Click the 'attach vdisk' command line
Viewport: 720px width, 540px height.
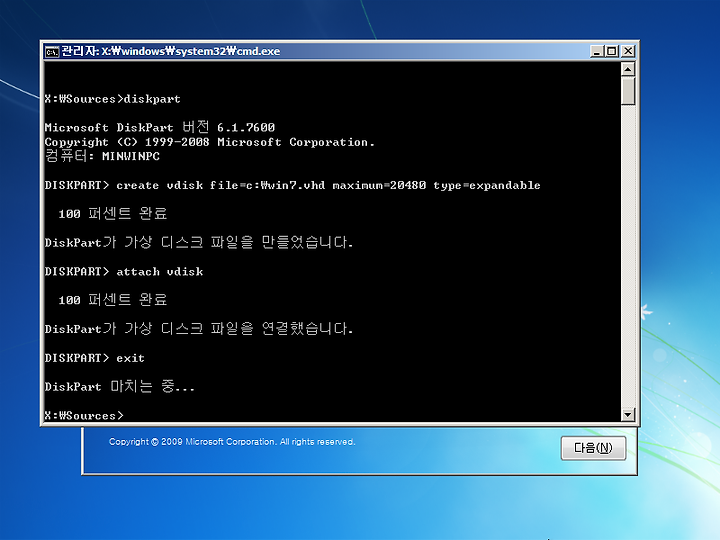click(124, 271)
